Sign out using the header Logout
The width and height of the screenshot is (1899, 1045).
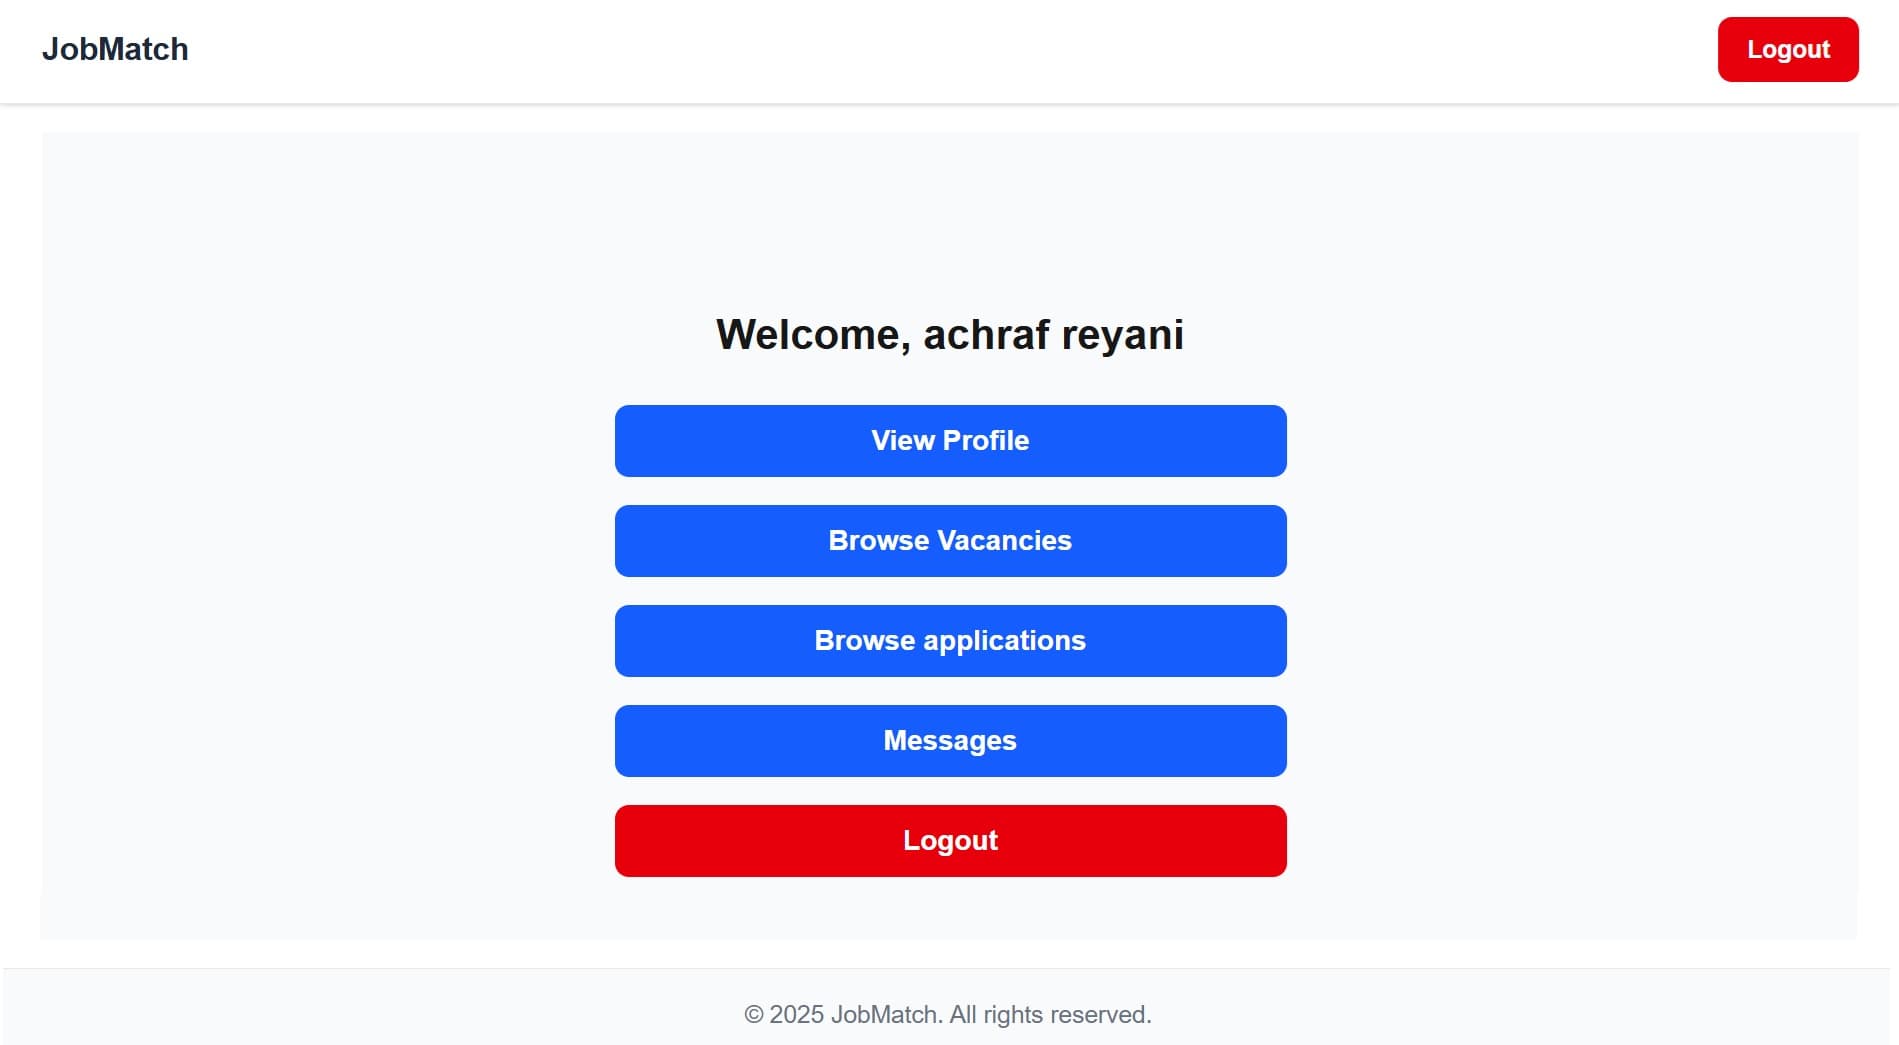pyautogui.click(x=1787, y=49)
